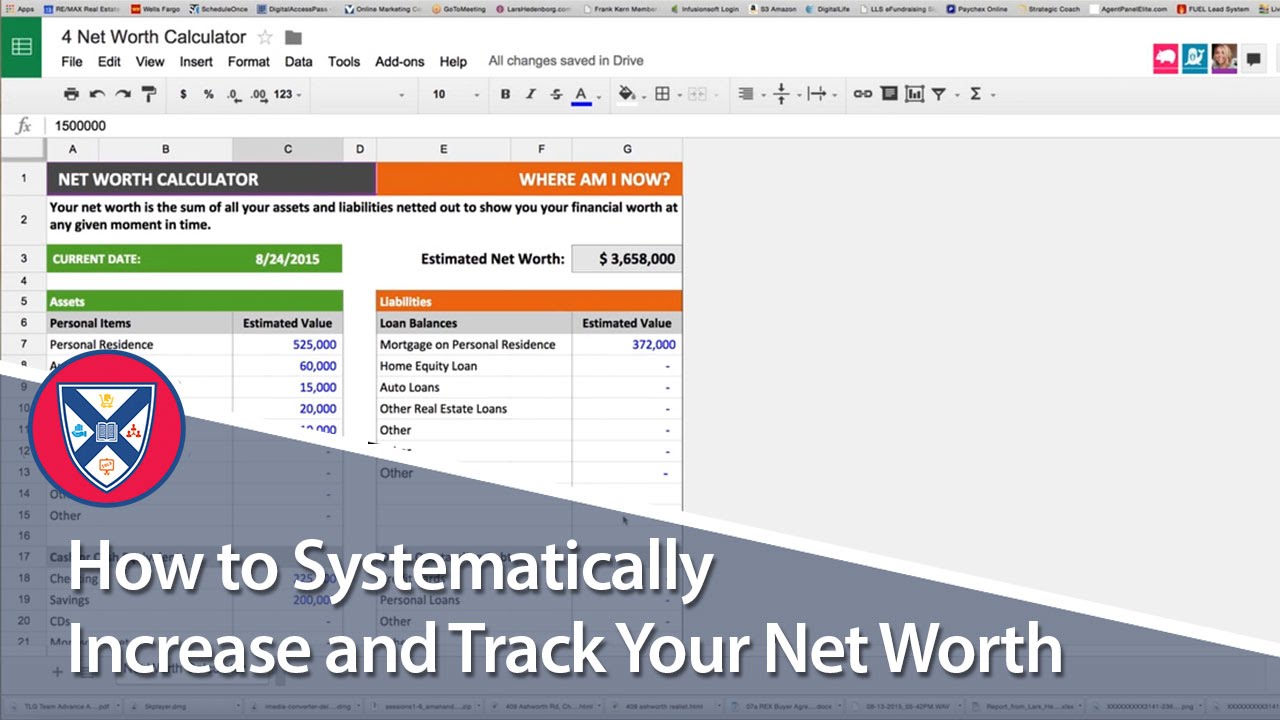Click the document title 4 Net Worth Calculator
Viewport: 1280px width, 720px height.
[154, 37]
